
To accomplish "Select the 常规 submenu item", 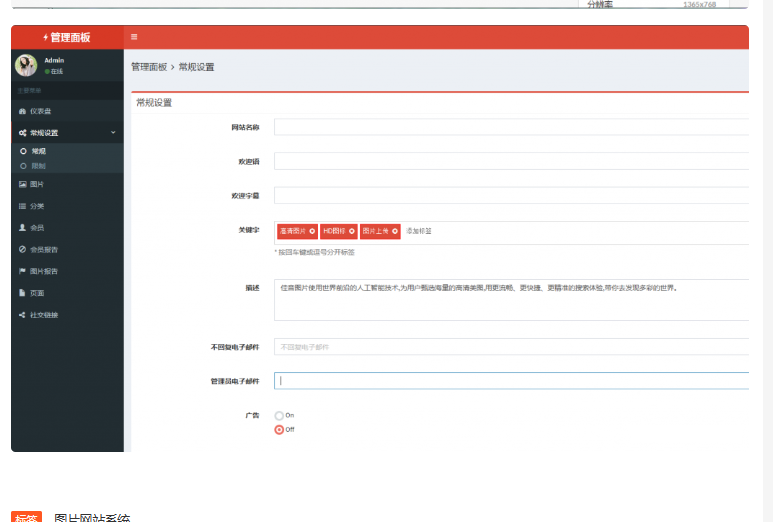I will click(38, 151).
